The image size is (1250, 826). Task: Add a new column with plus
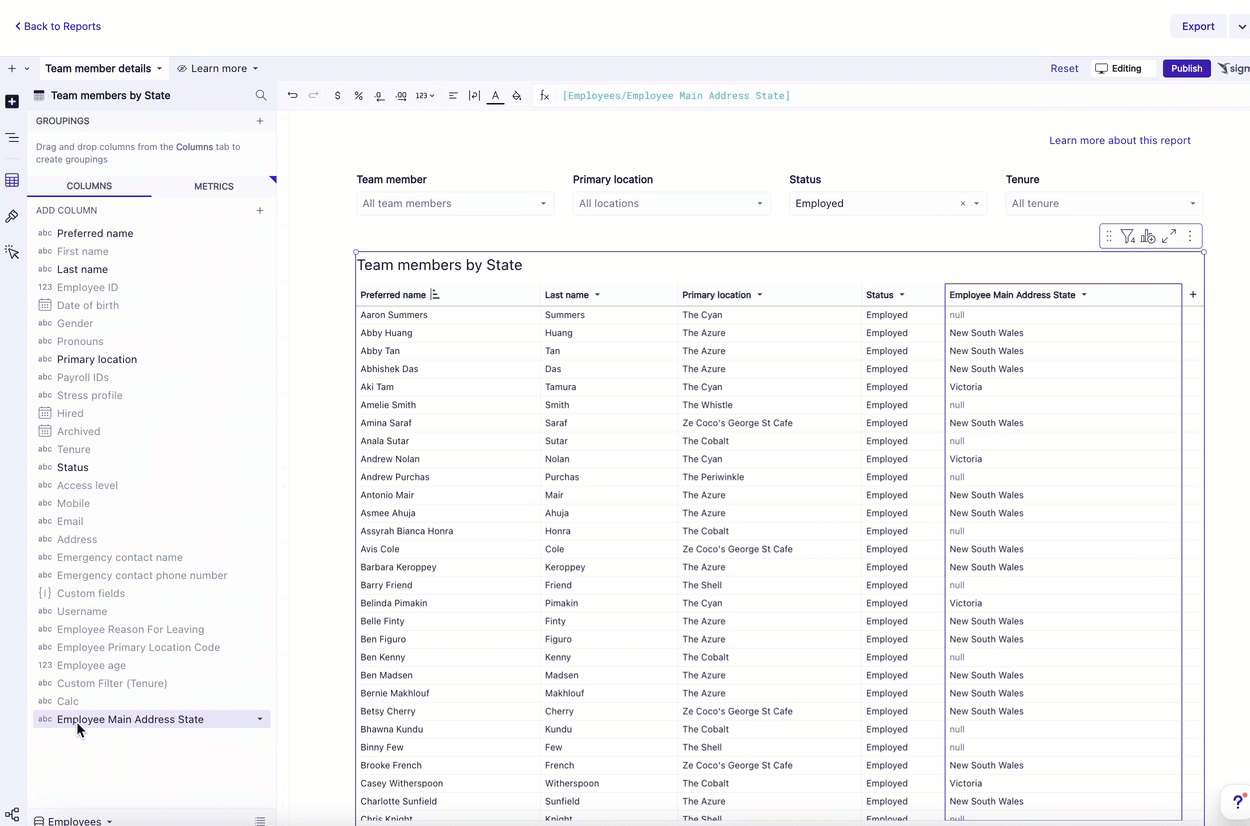[x=260, y=211]
